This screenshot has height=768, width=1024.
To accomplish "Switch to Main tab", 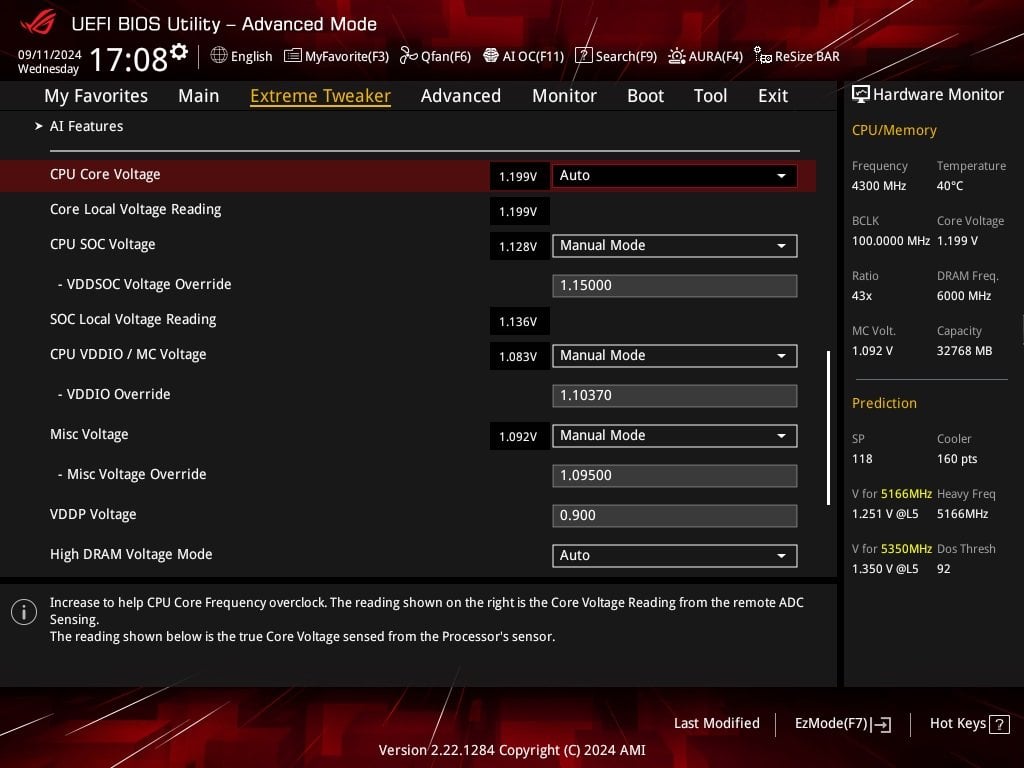I will tap(199, 96).
